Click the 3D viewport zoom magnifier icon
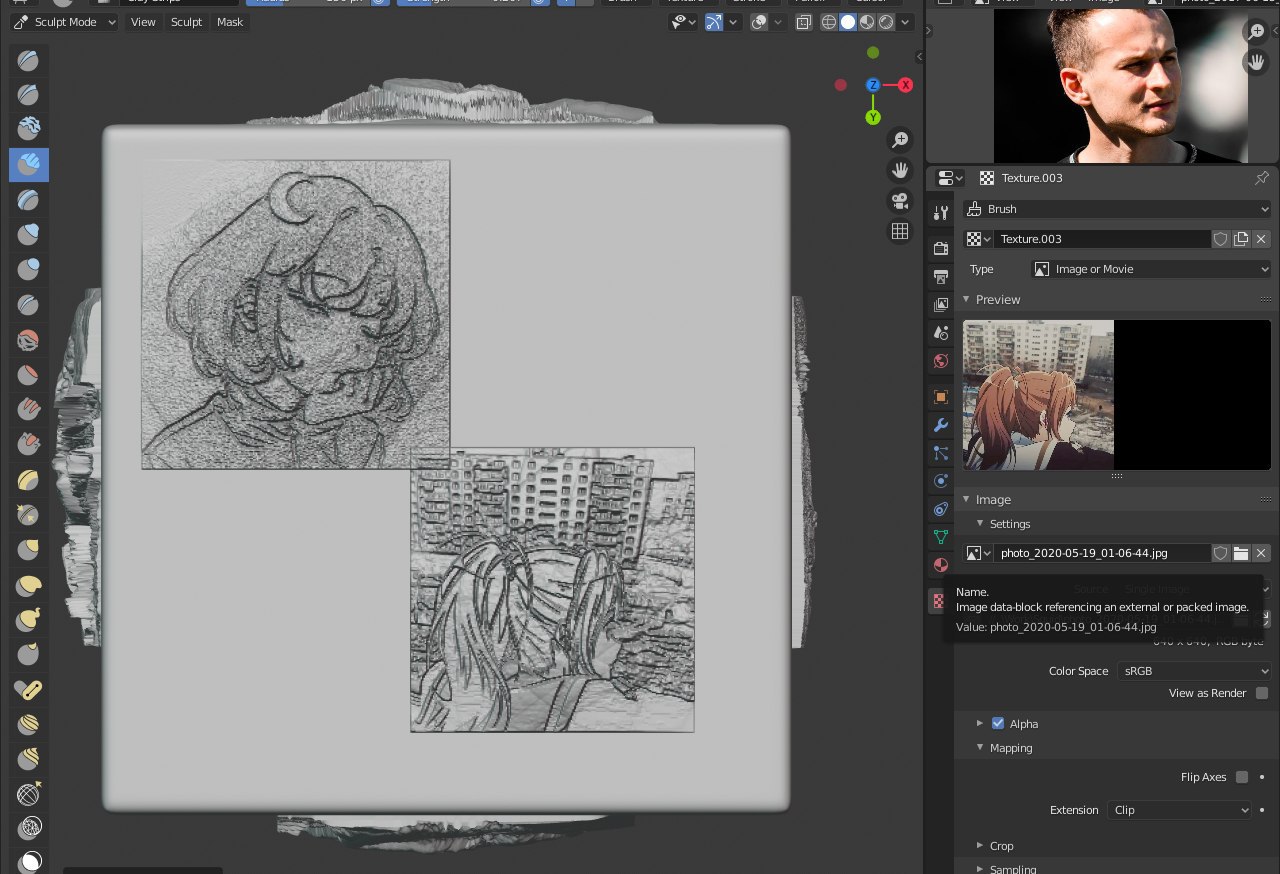Viewport: 1280px width, 874px height. (x=900, y=139)
